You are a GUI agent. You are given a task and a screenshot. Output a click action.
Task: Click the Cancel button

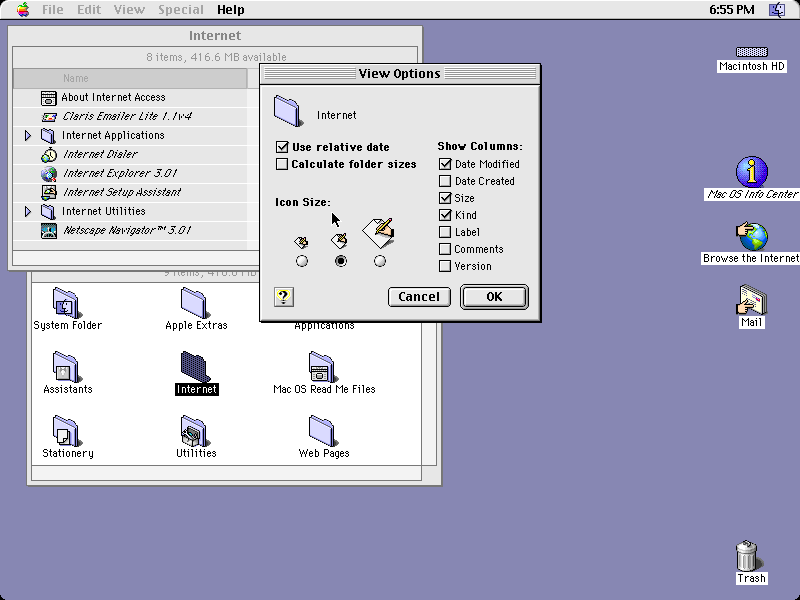tap(419, 297)
